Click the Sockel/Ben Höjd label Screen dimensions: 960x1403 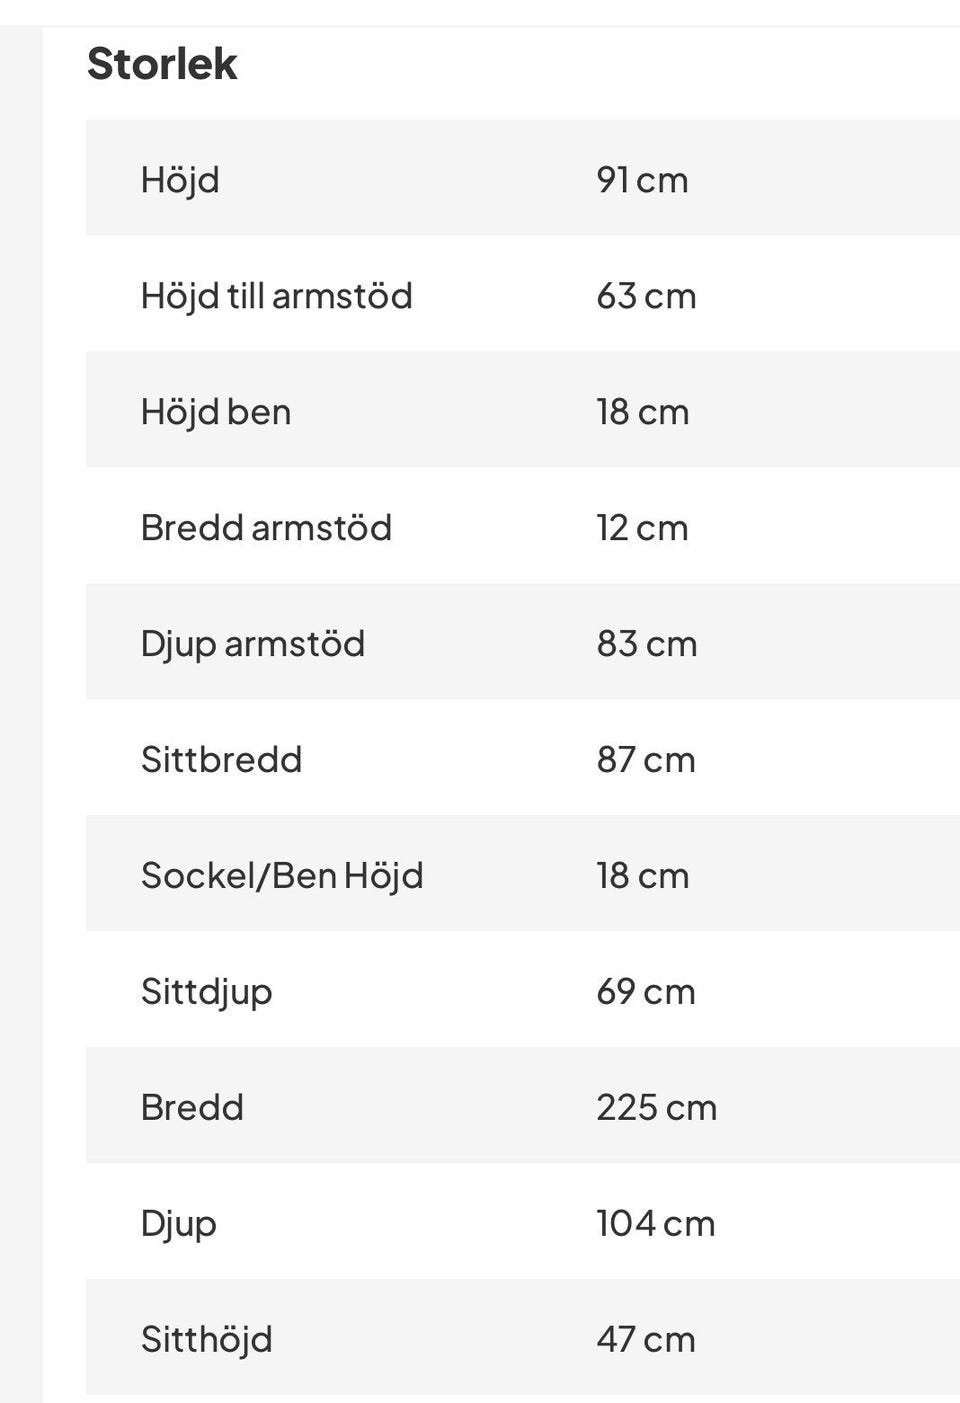coord(282,876)
